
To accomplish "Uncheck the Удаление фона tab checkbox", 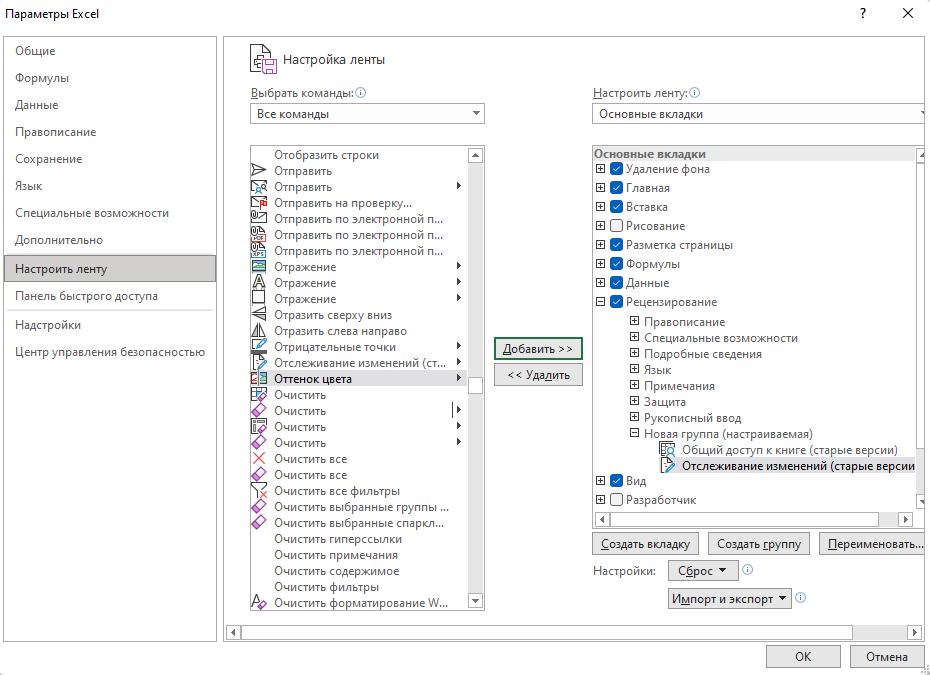I will point(616,169).
